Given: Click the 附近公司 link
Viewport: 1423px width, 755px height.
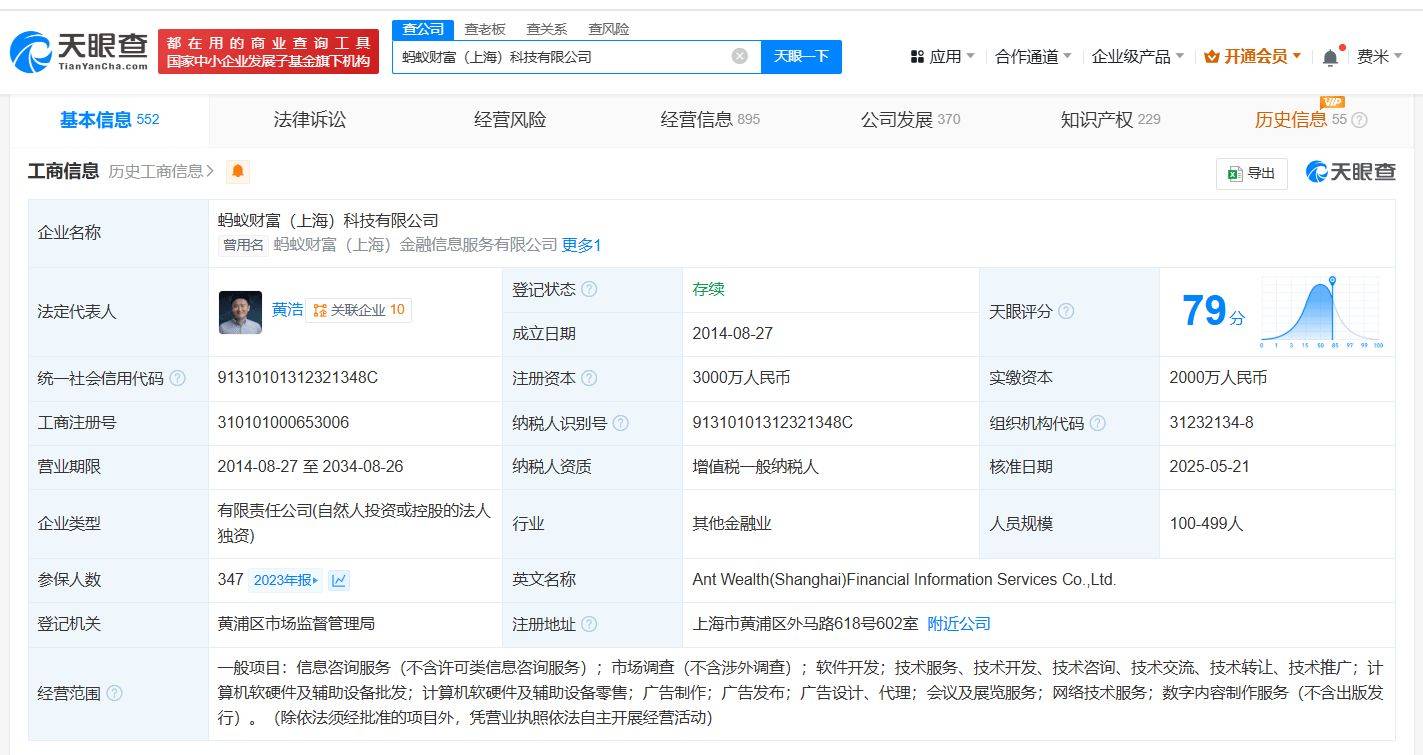Looking at the screenshot, I should [x=958, y=624].
